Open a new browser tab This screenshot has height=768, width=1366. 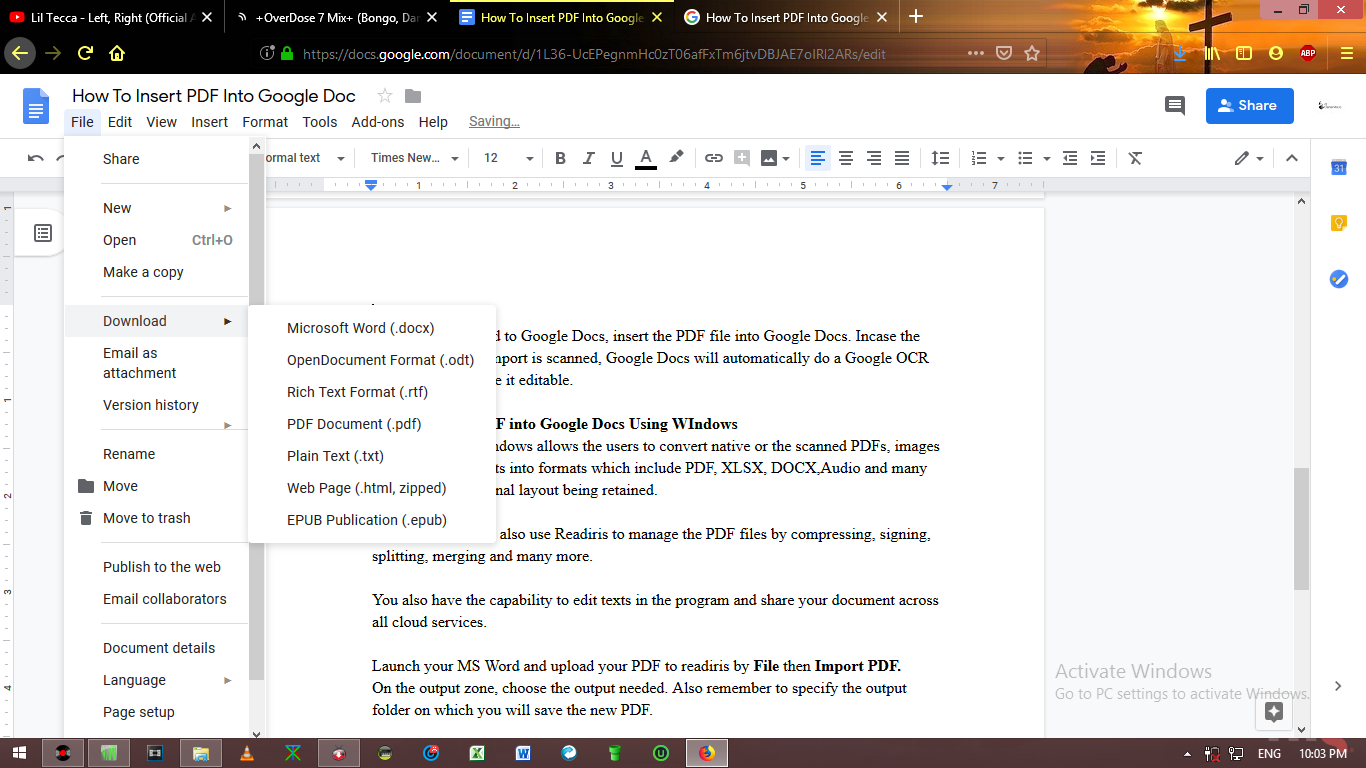tap(916, 16)
